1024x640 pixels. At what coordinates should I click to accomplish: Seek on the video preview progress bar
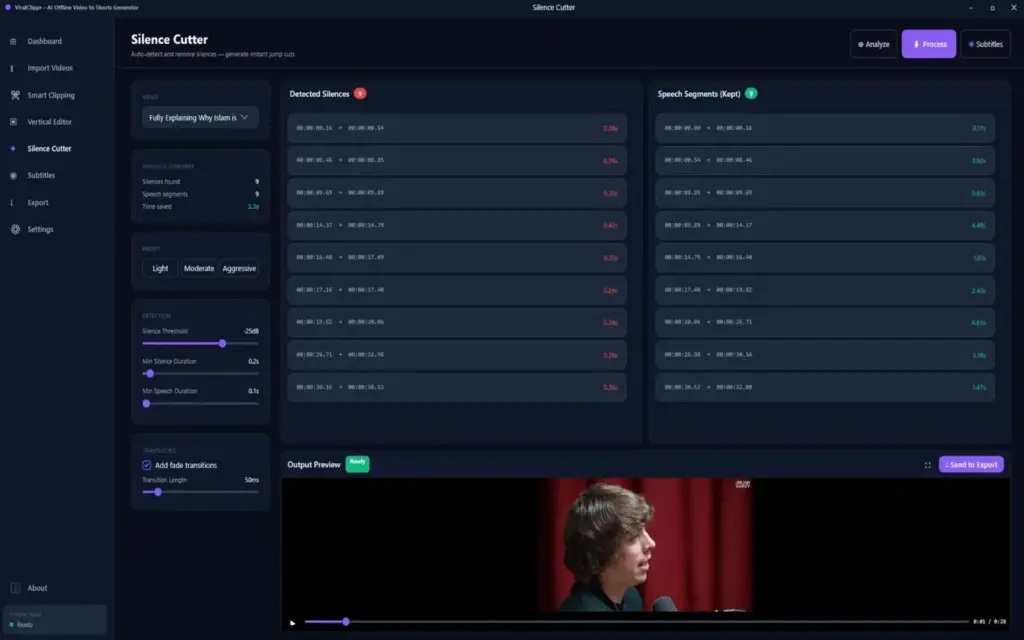coord(637,622)
